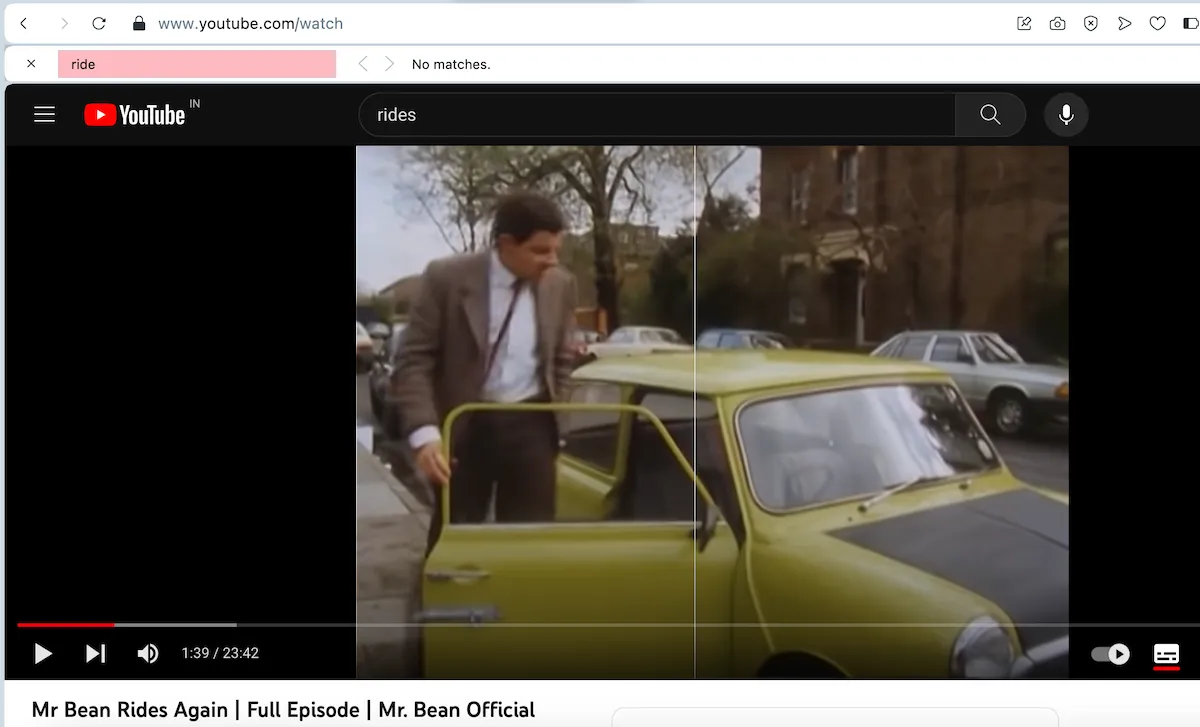
Task: Play the Mr Bean video
Action: (x=43, y=653)
